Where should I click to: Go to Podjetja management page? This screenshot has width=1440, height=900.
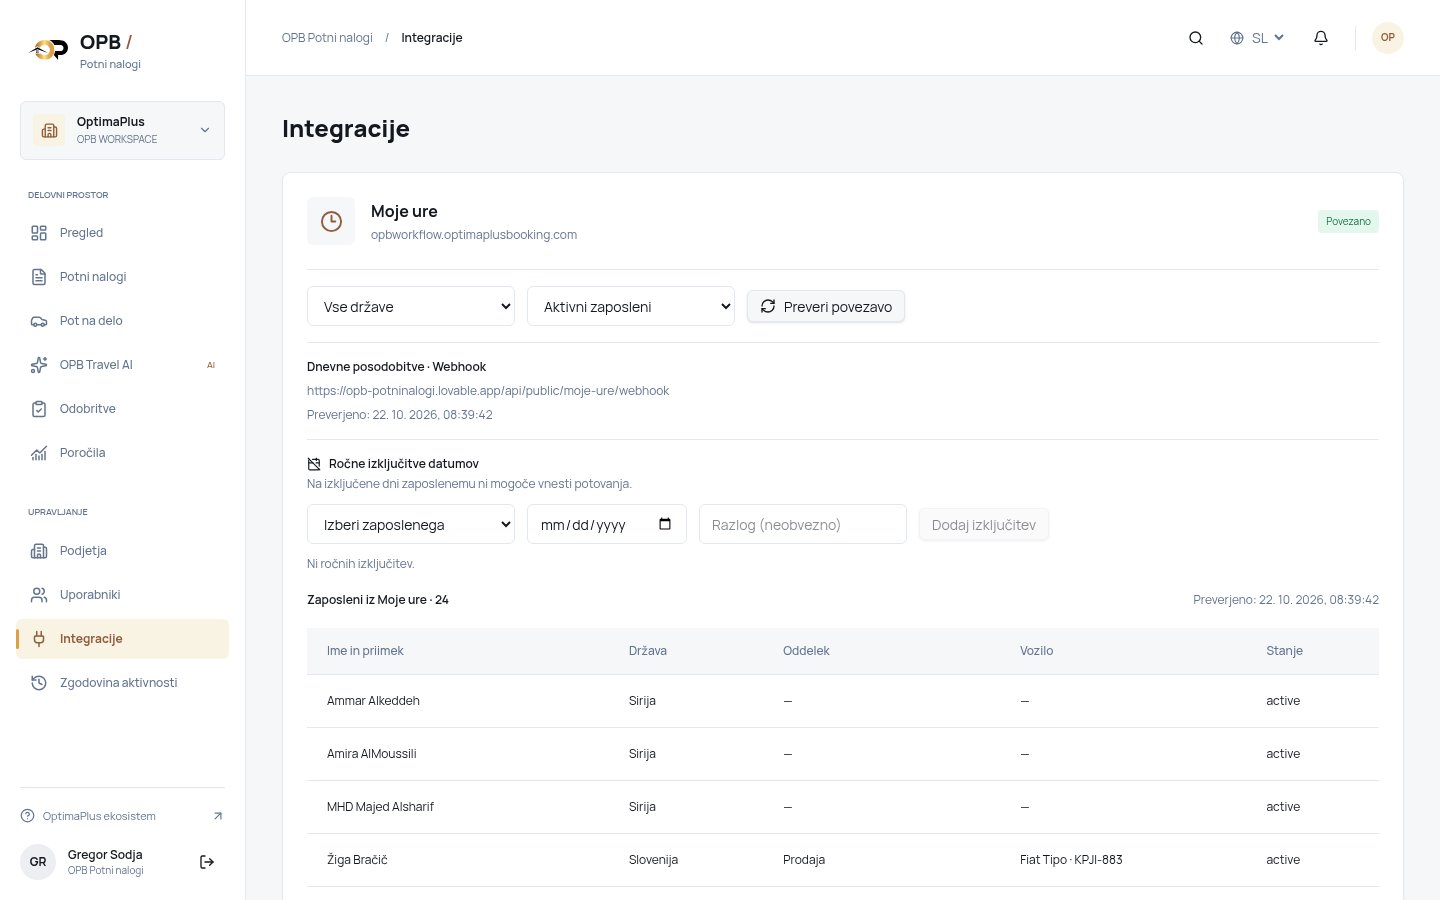[122, 551]
